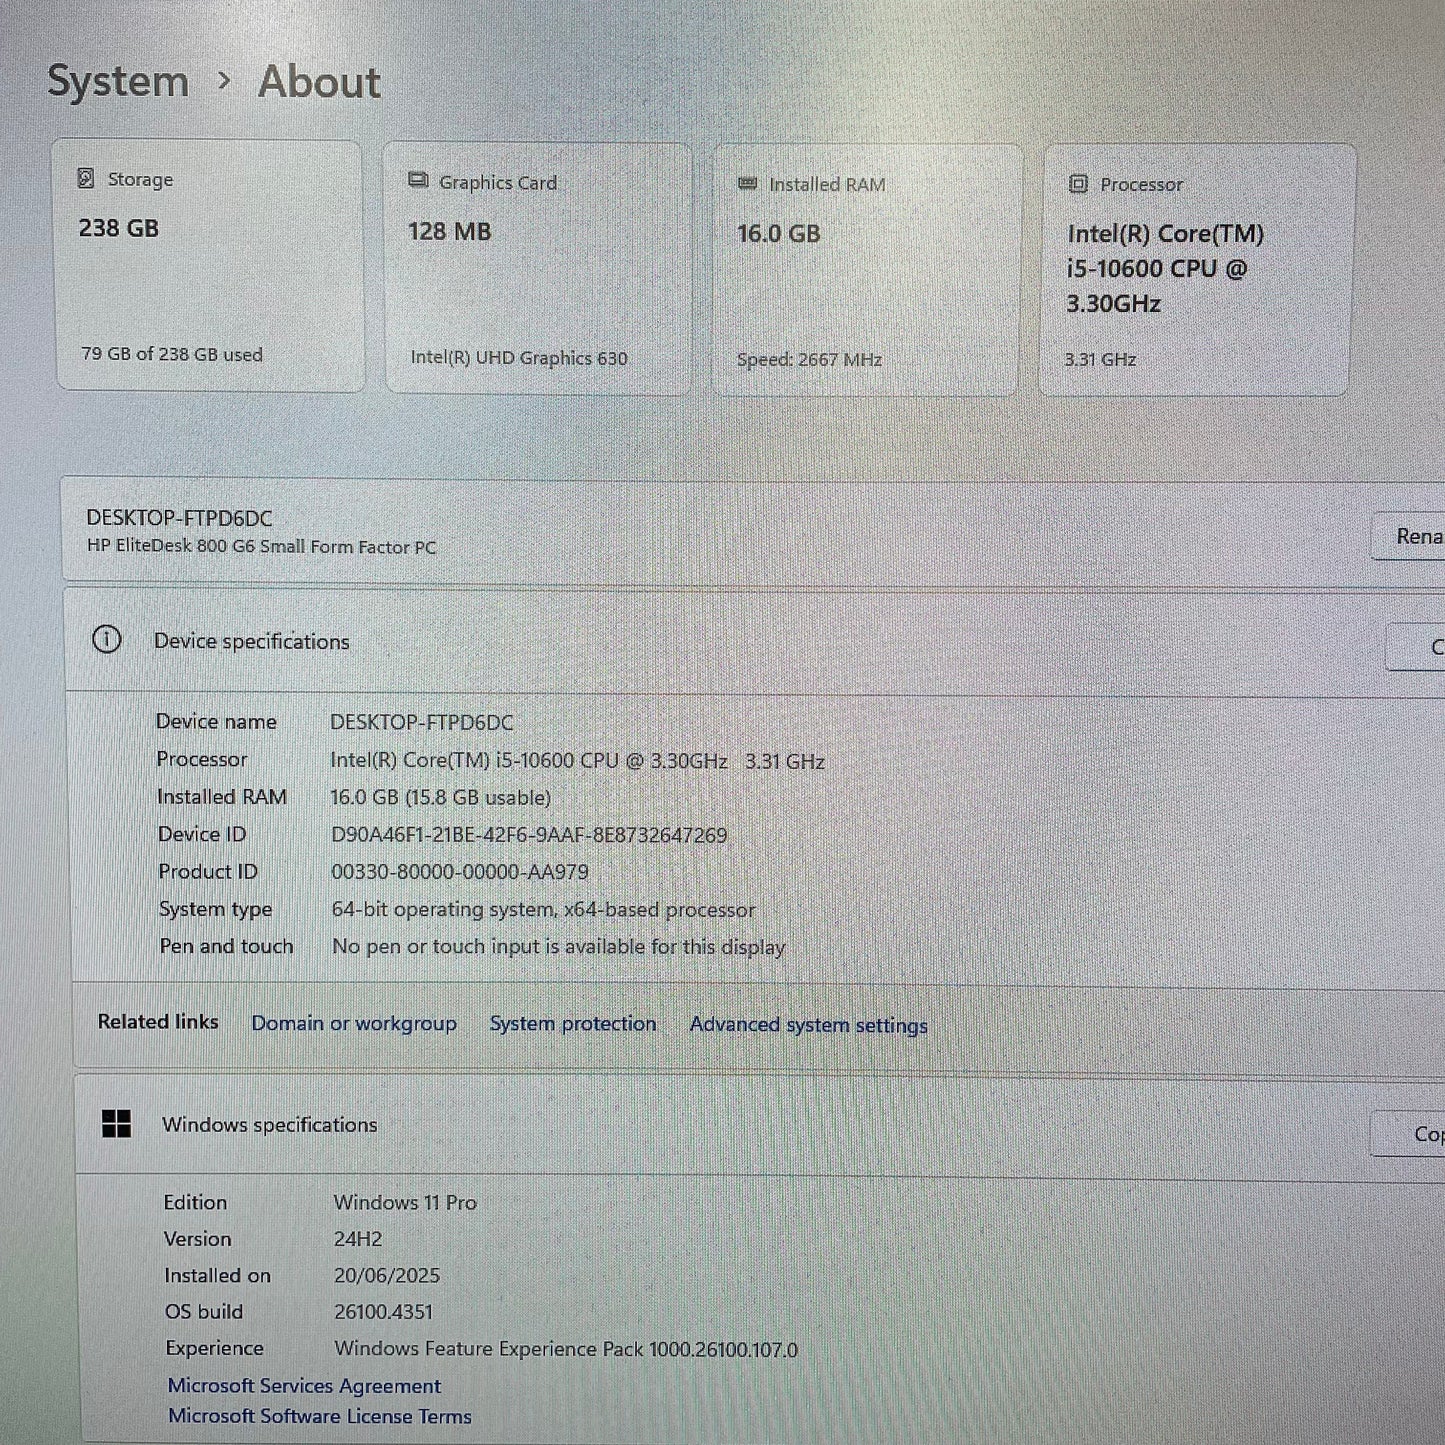Click the Rename this PC button
The height and width of the screenshot is (1445, 1445).
(1413, 537)
